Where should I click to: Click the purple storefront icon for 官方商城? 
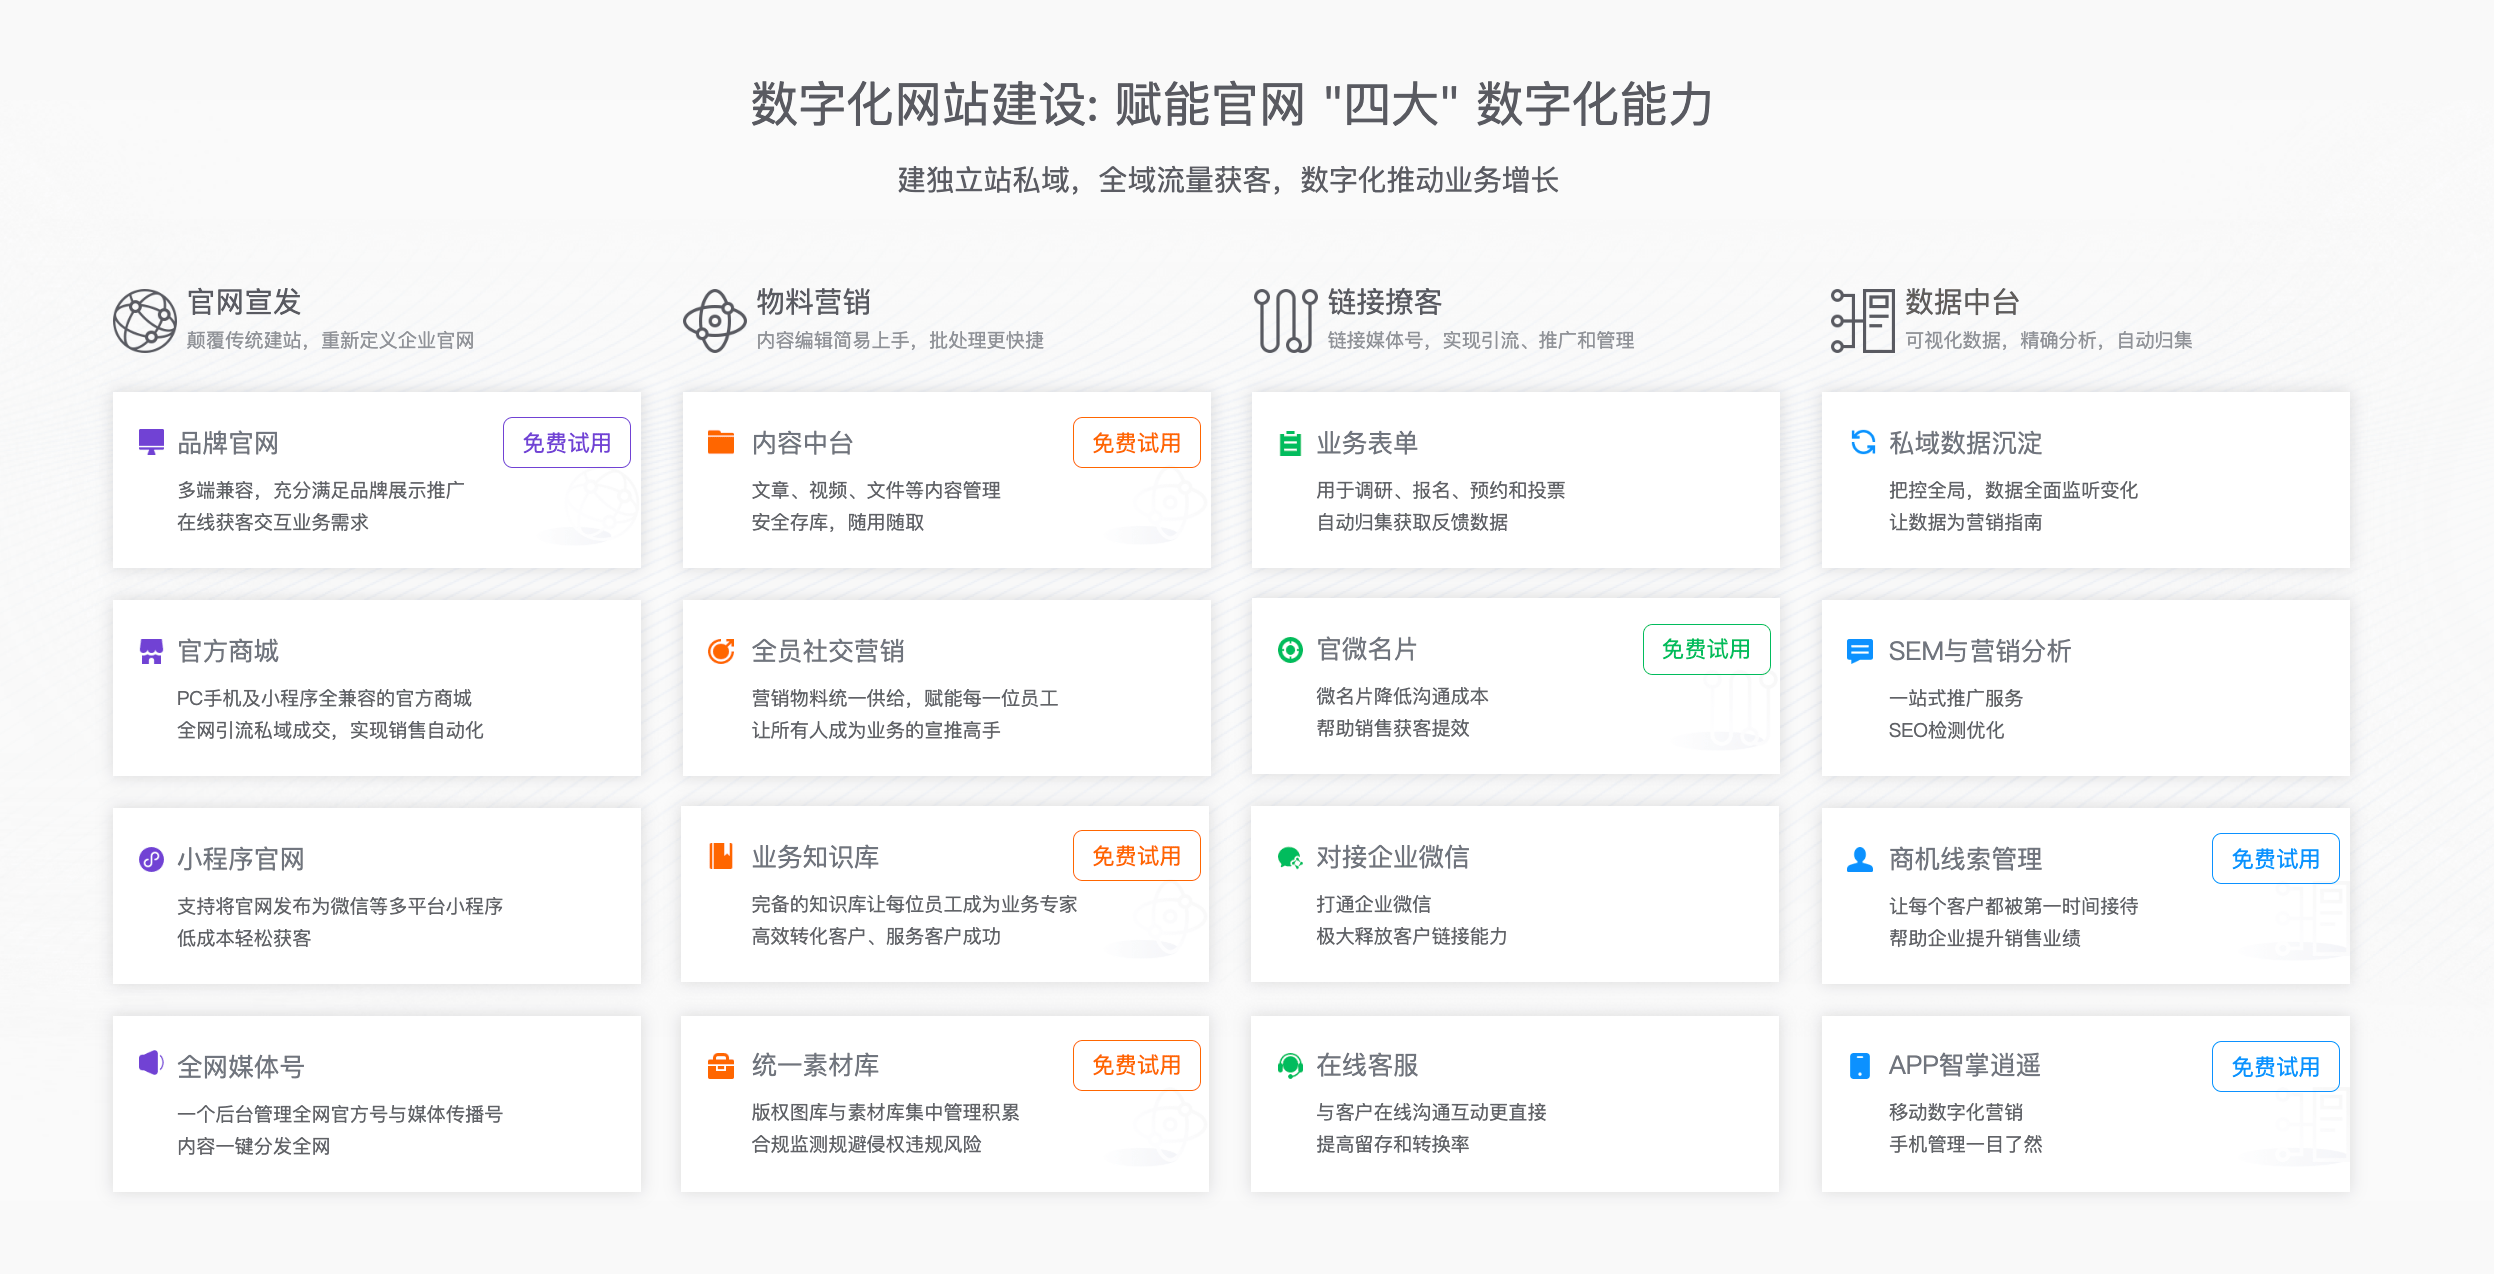(151, 651)
